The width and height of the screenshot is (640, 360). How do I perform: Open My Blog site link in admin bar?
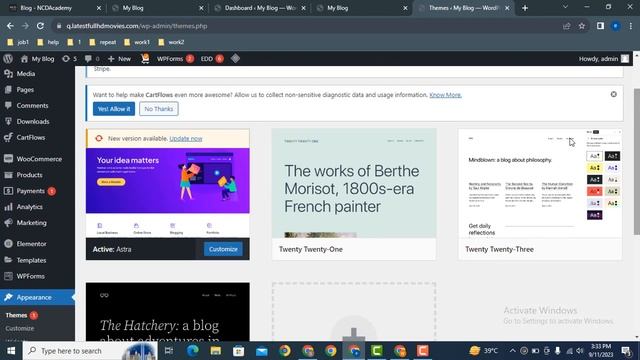pos(38,59)
